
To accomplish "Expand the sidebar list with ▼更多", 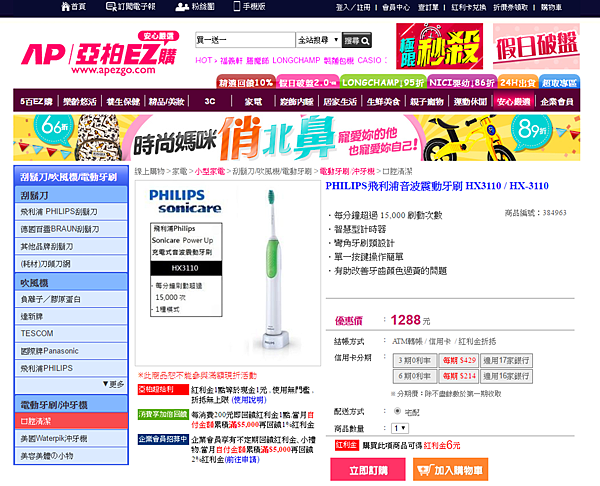I will click(x=113, y=384).
